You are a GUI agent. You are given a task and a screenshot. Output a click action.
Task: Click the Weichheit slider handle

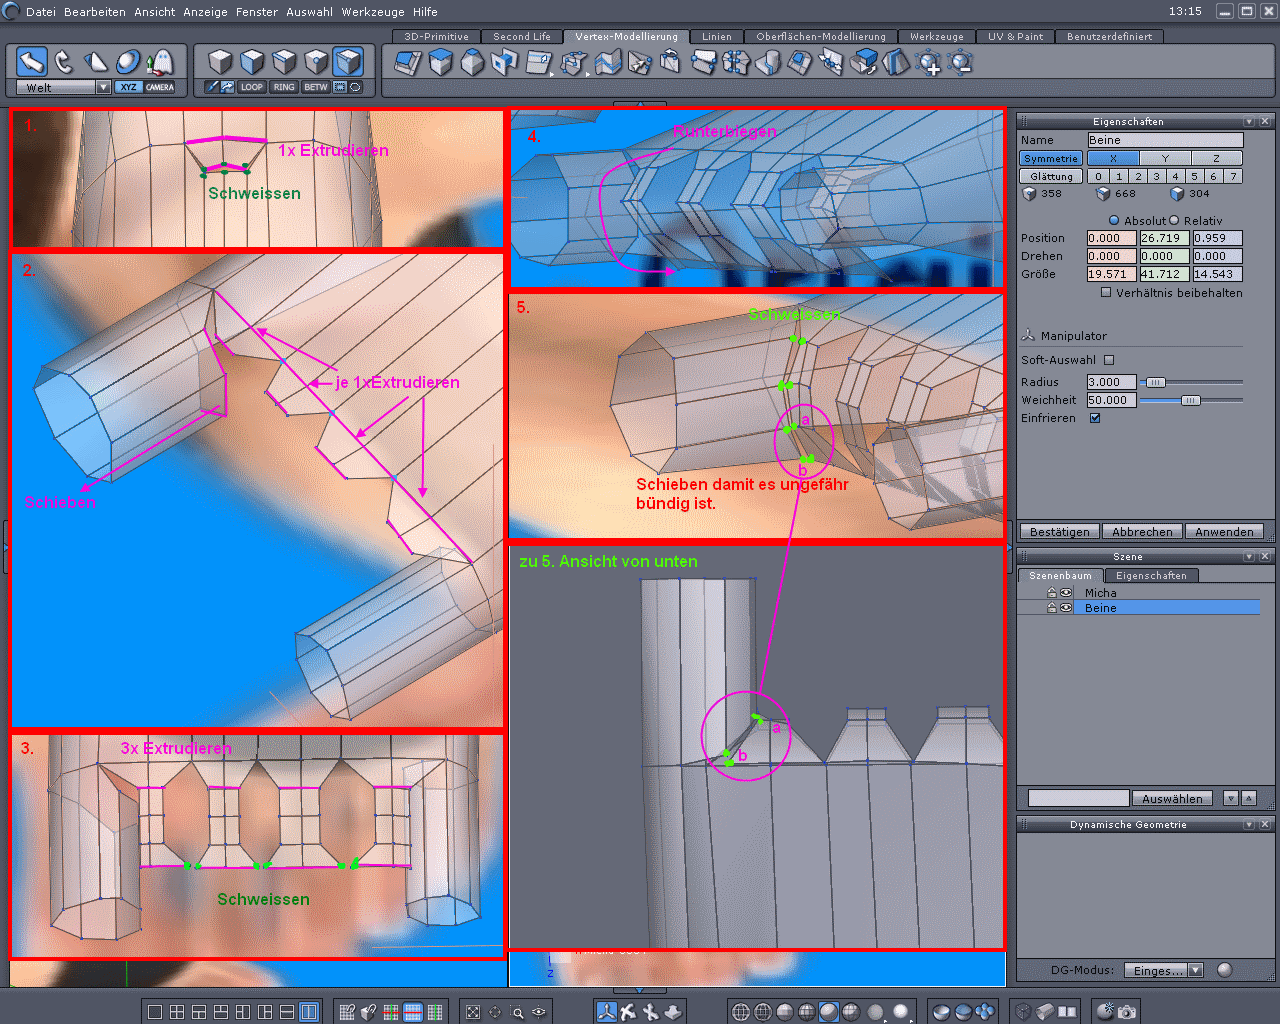[1190, 400]
